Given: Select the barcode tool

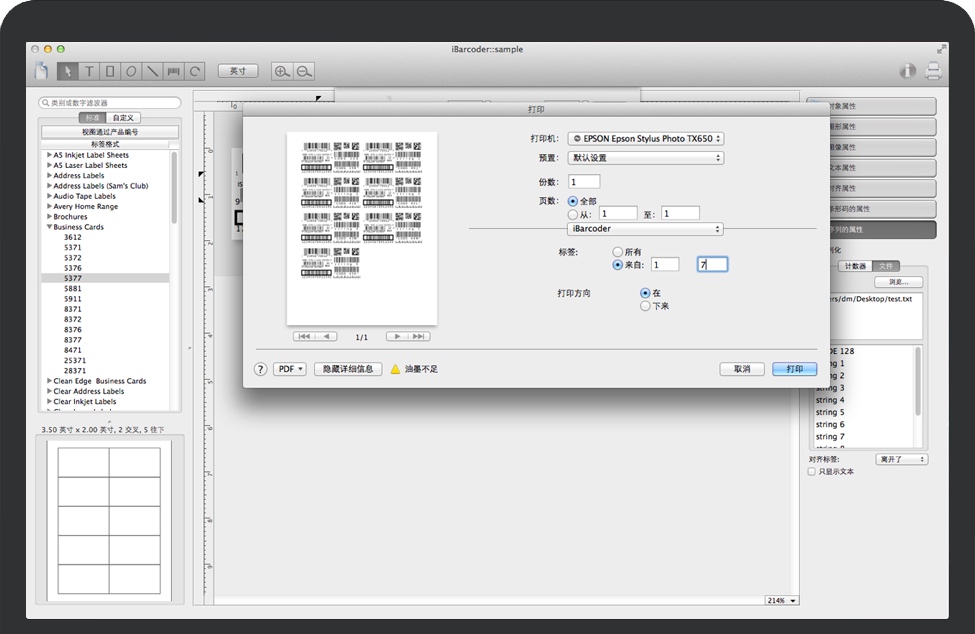Looking at the screenshot, I should (174, 71).
